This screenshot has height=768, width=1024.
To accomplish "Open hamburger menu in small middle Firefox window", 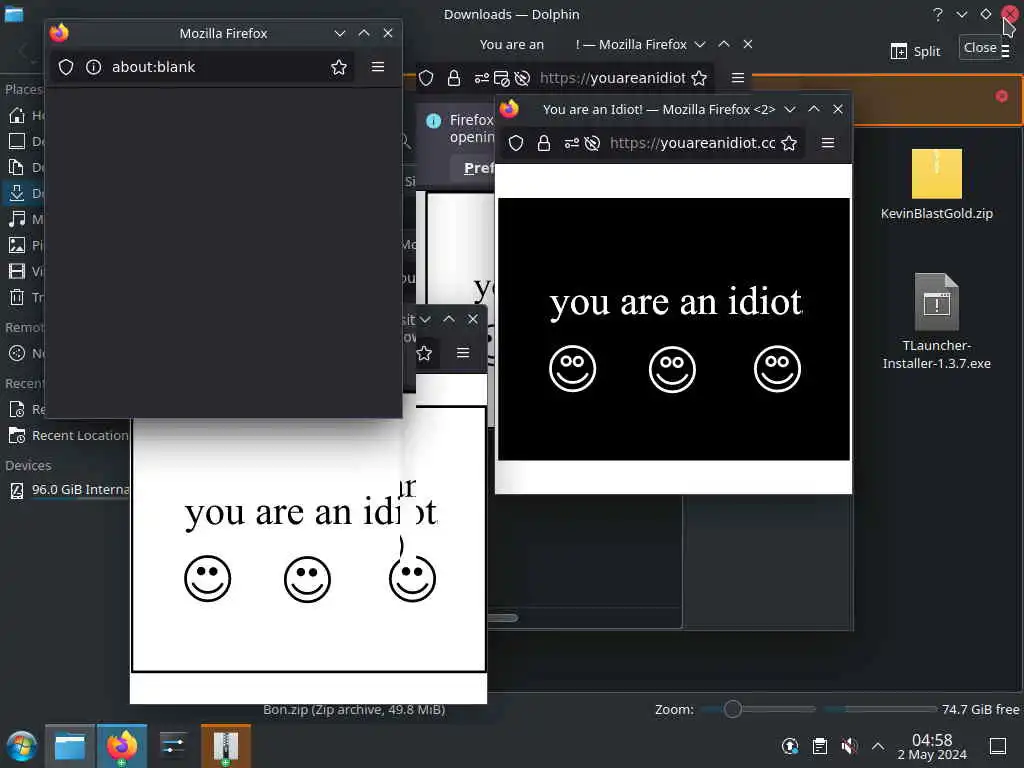I will 463,353.
